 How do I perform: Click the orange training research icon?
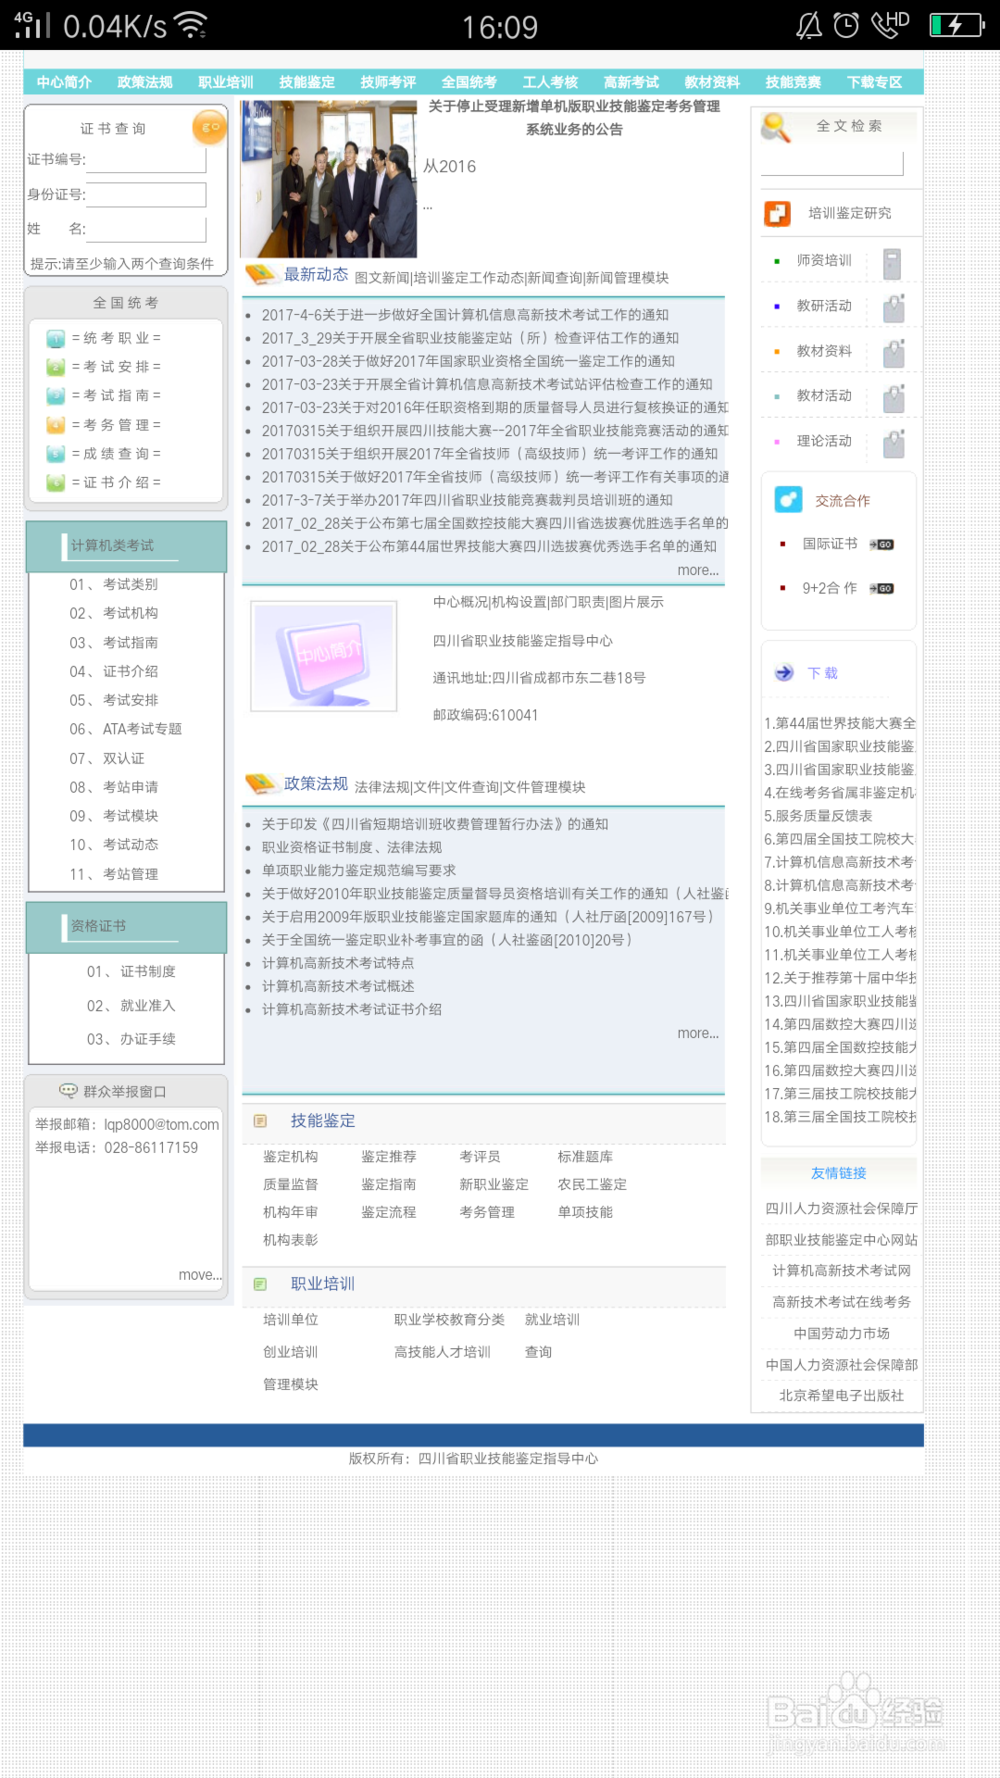[x=777, y=213]
